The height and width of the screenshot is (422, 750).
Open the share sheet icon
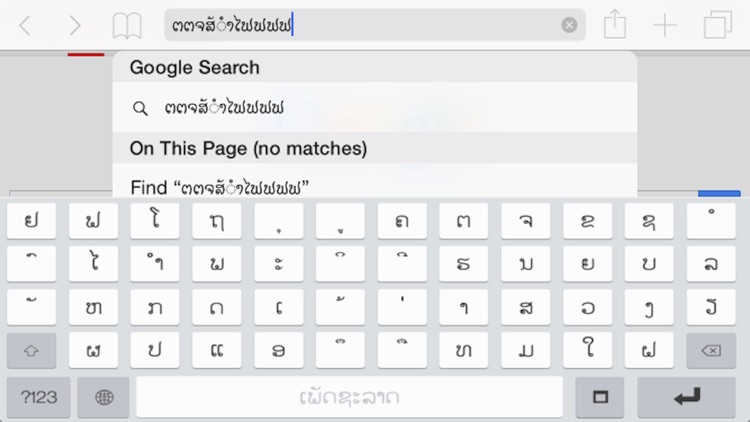pos(615,25)
